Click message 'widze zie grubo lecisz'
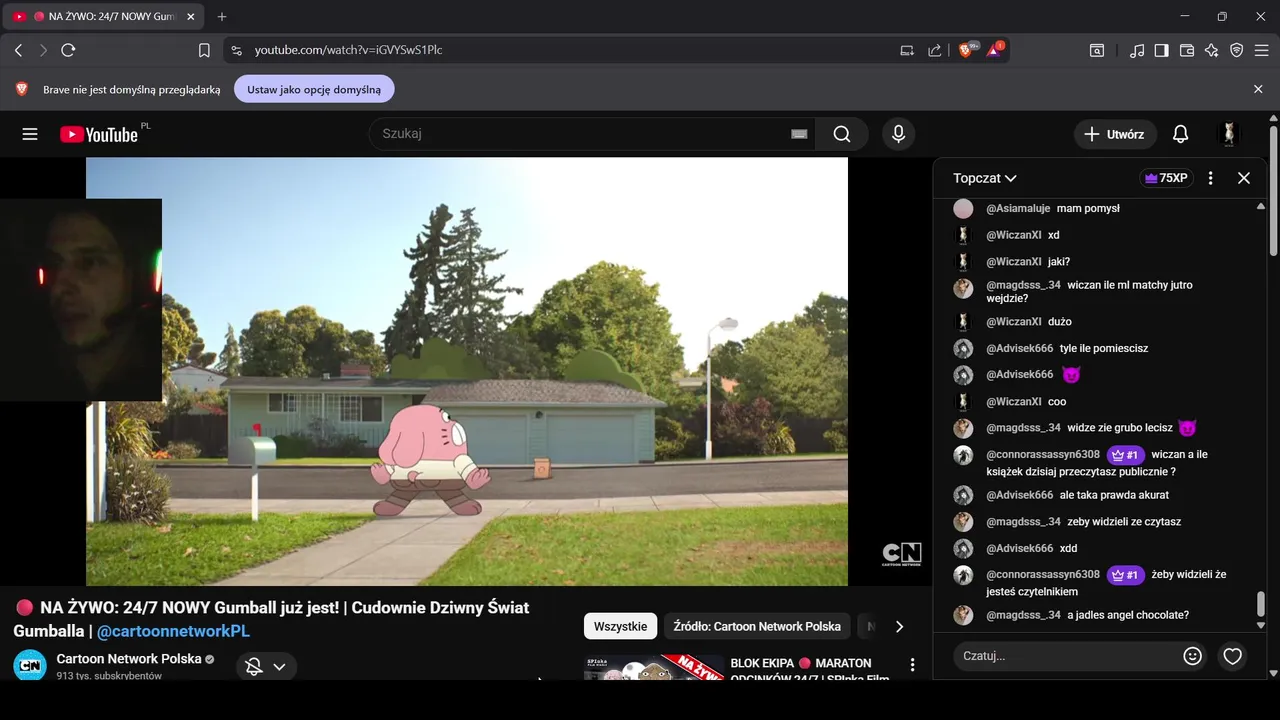The width and height of the screenshot is (1280, 720). click(x=1120, y=428)
